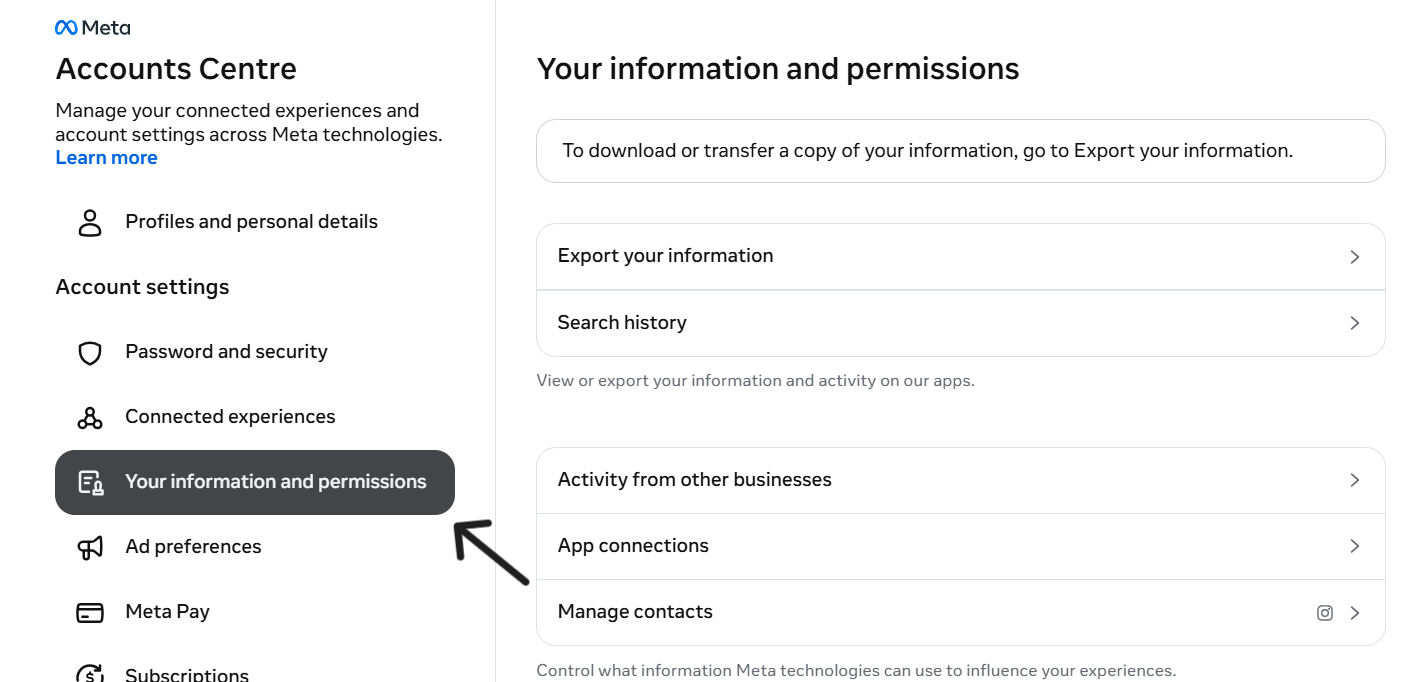Expand the Search history chevron
Viewport: 1417px width, 682px height.
pos(1355,323)
